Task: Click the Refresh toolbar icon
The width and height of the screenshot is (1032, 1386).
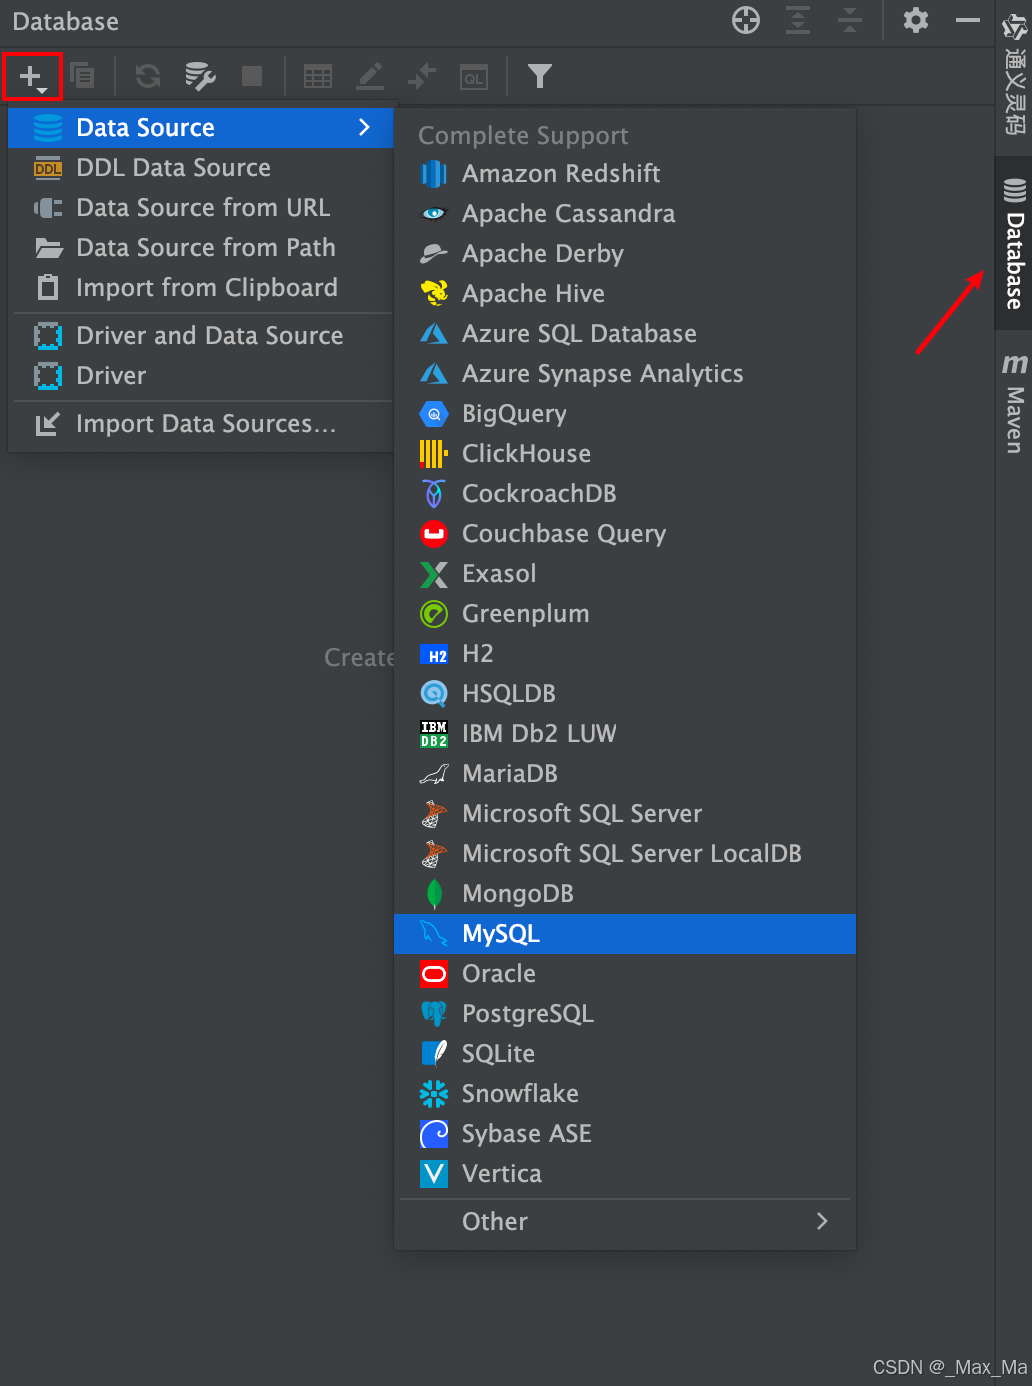Action: pyautogui.click(x=148, y=76)
